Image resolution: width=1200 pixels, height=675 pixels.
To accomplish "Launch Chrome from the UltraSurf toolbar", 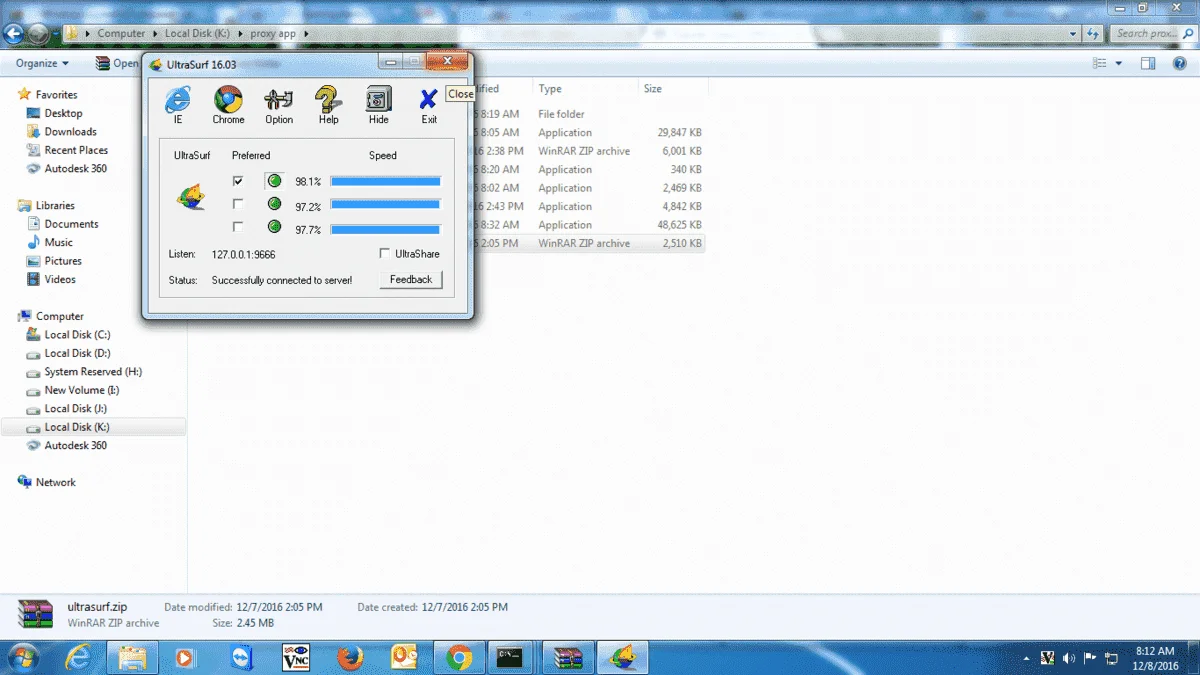I will pyautogui.click(x=228, y=104).
